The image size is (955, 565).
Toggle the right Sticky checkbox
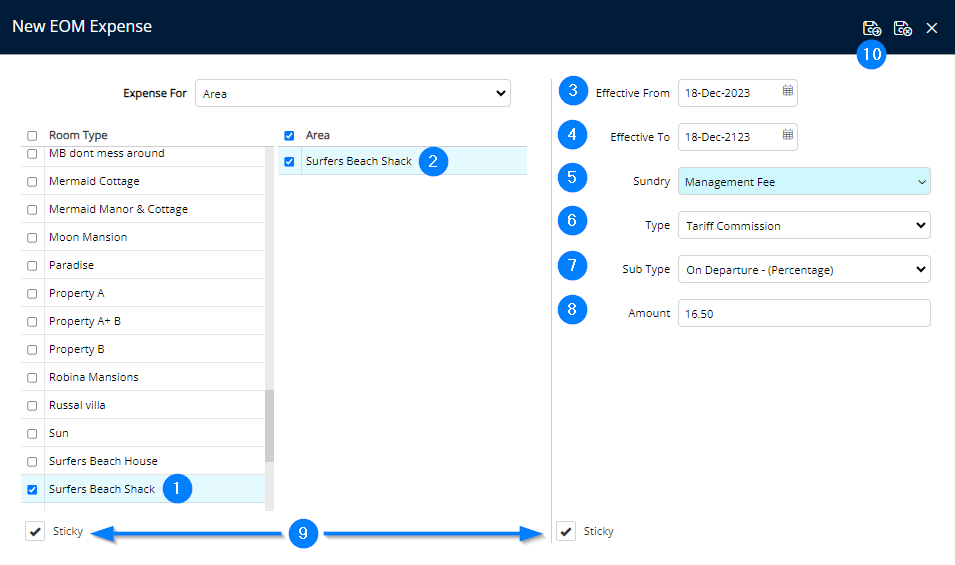567,531
